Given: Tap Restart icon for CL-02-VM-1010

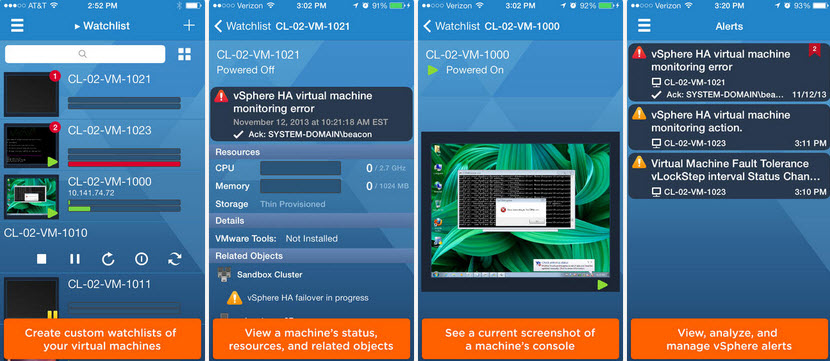Looking at the screenshot, I should point(108,259).
